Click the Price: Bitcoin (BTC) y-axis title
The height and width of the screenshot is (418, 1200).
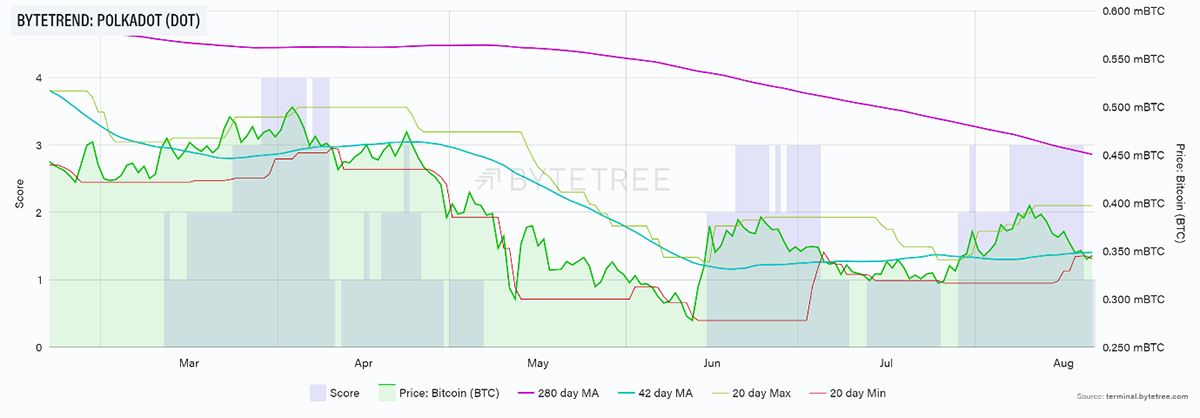(1181, 194)
